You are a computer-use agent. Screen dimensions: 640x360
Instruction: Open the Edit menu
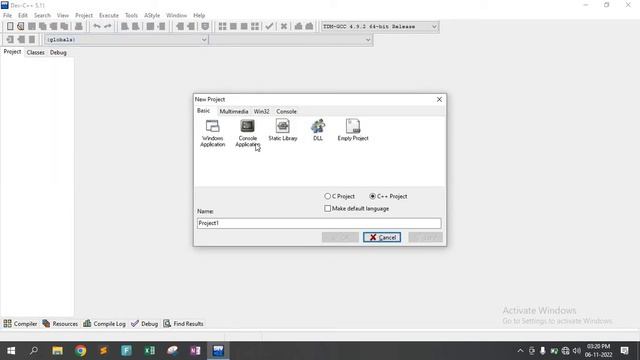point(22,15)
